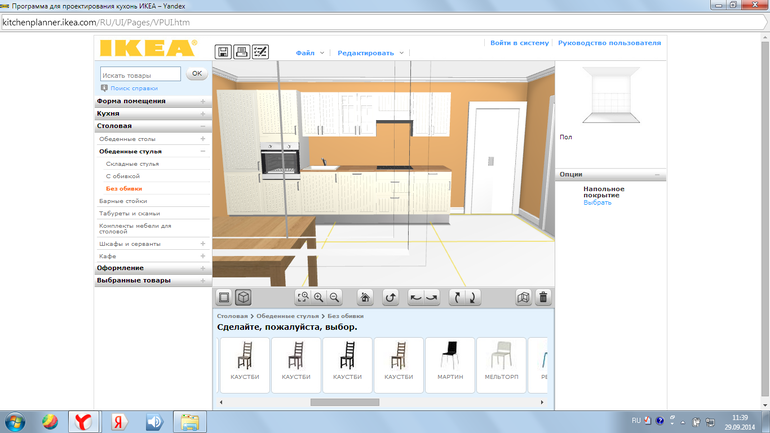The image size is (770, 433).
Task: Reset view with the home icon
Action: 365,297
